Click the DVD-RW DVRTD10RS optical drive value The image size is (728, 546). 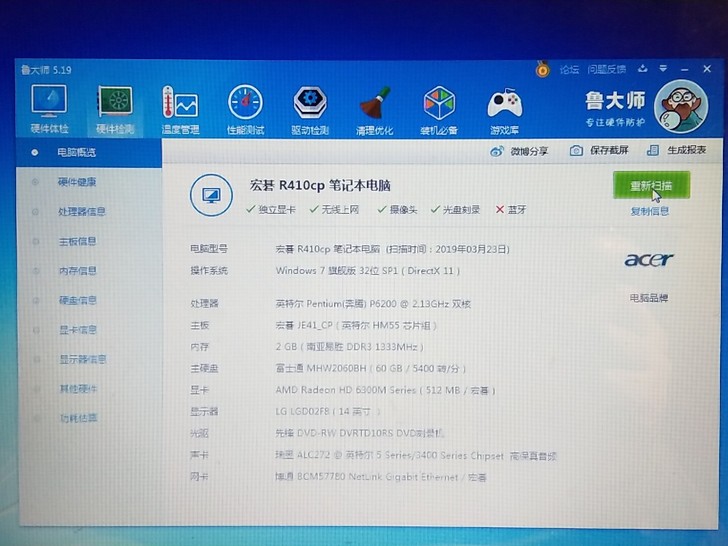360,434
